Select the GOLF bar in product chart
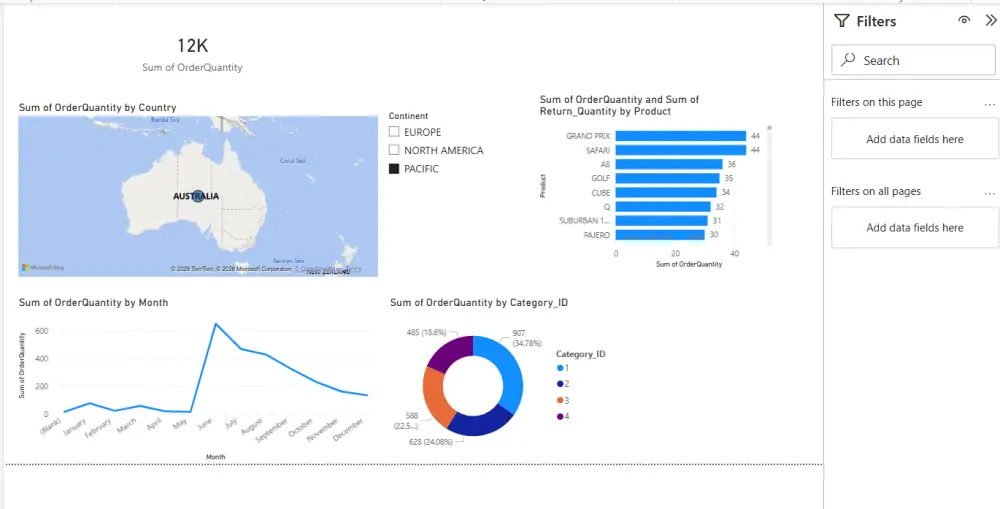1000x509 pixels. 668,179
